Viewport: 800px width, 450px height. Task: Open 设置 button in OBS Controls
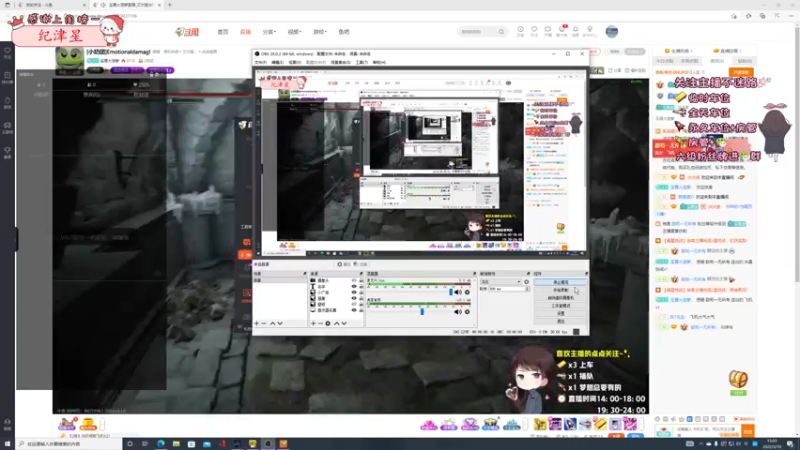(560, 313)
